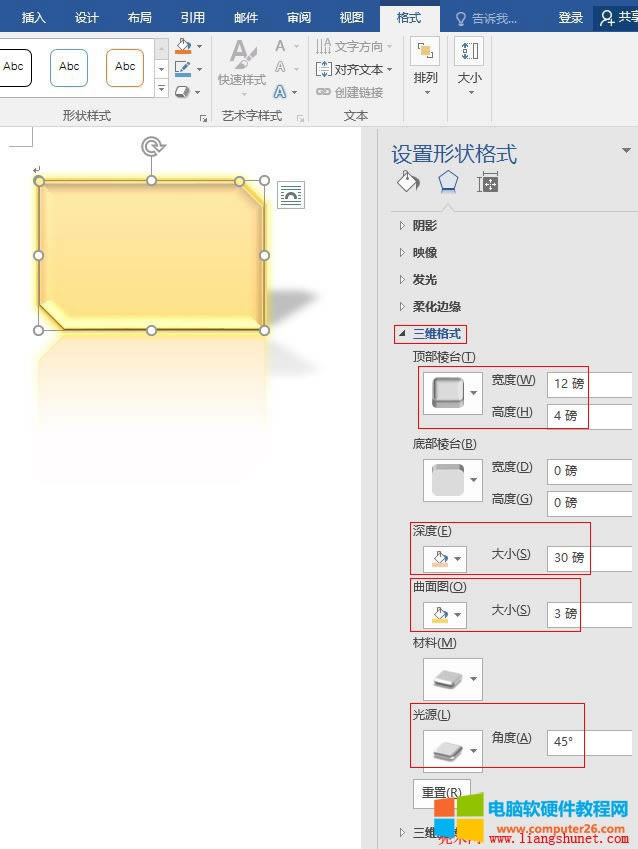Select the Fill & Line paint bucket tab
Viewport: 638px width, 849px height.
(x=408, y=182)
